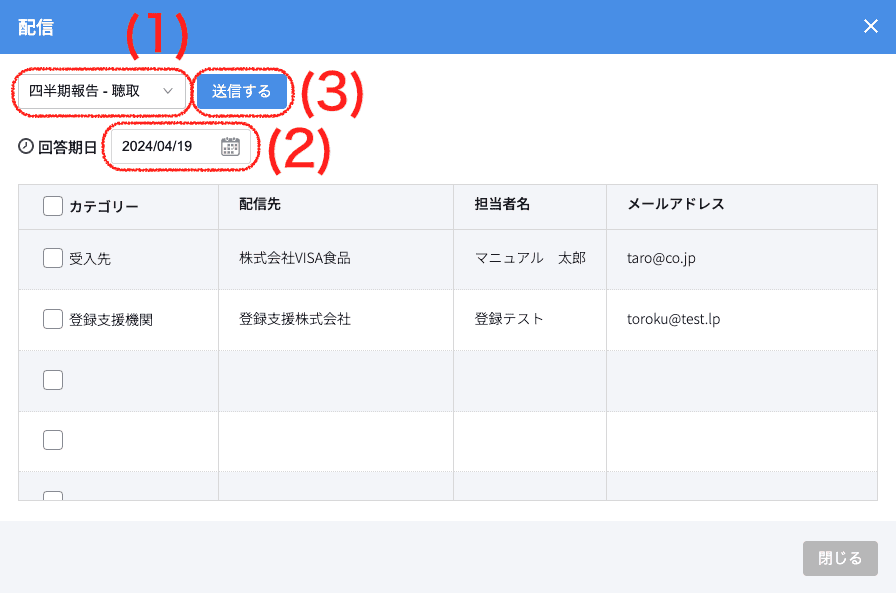This screenshot has height=593, width=896.
Task: Expand the 四半期報告 - 聴取 dropdown arrow
Action: [x=168, y=91]
